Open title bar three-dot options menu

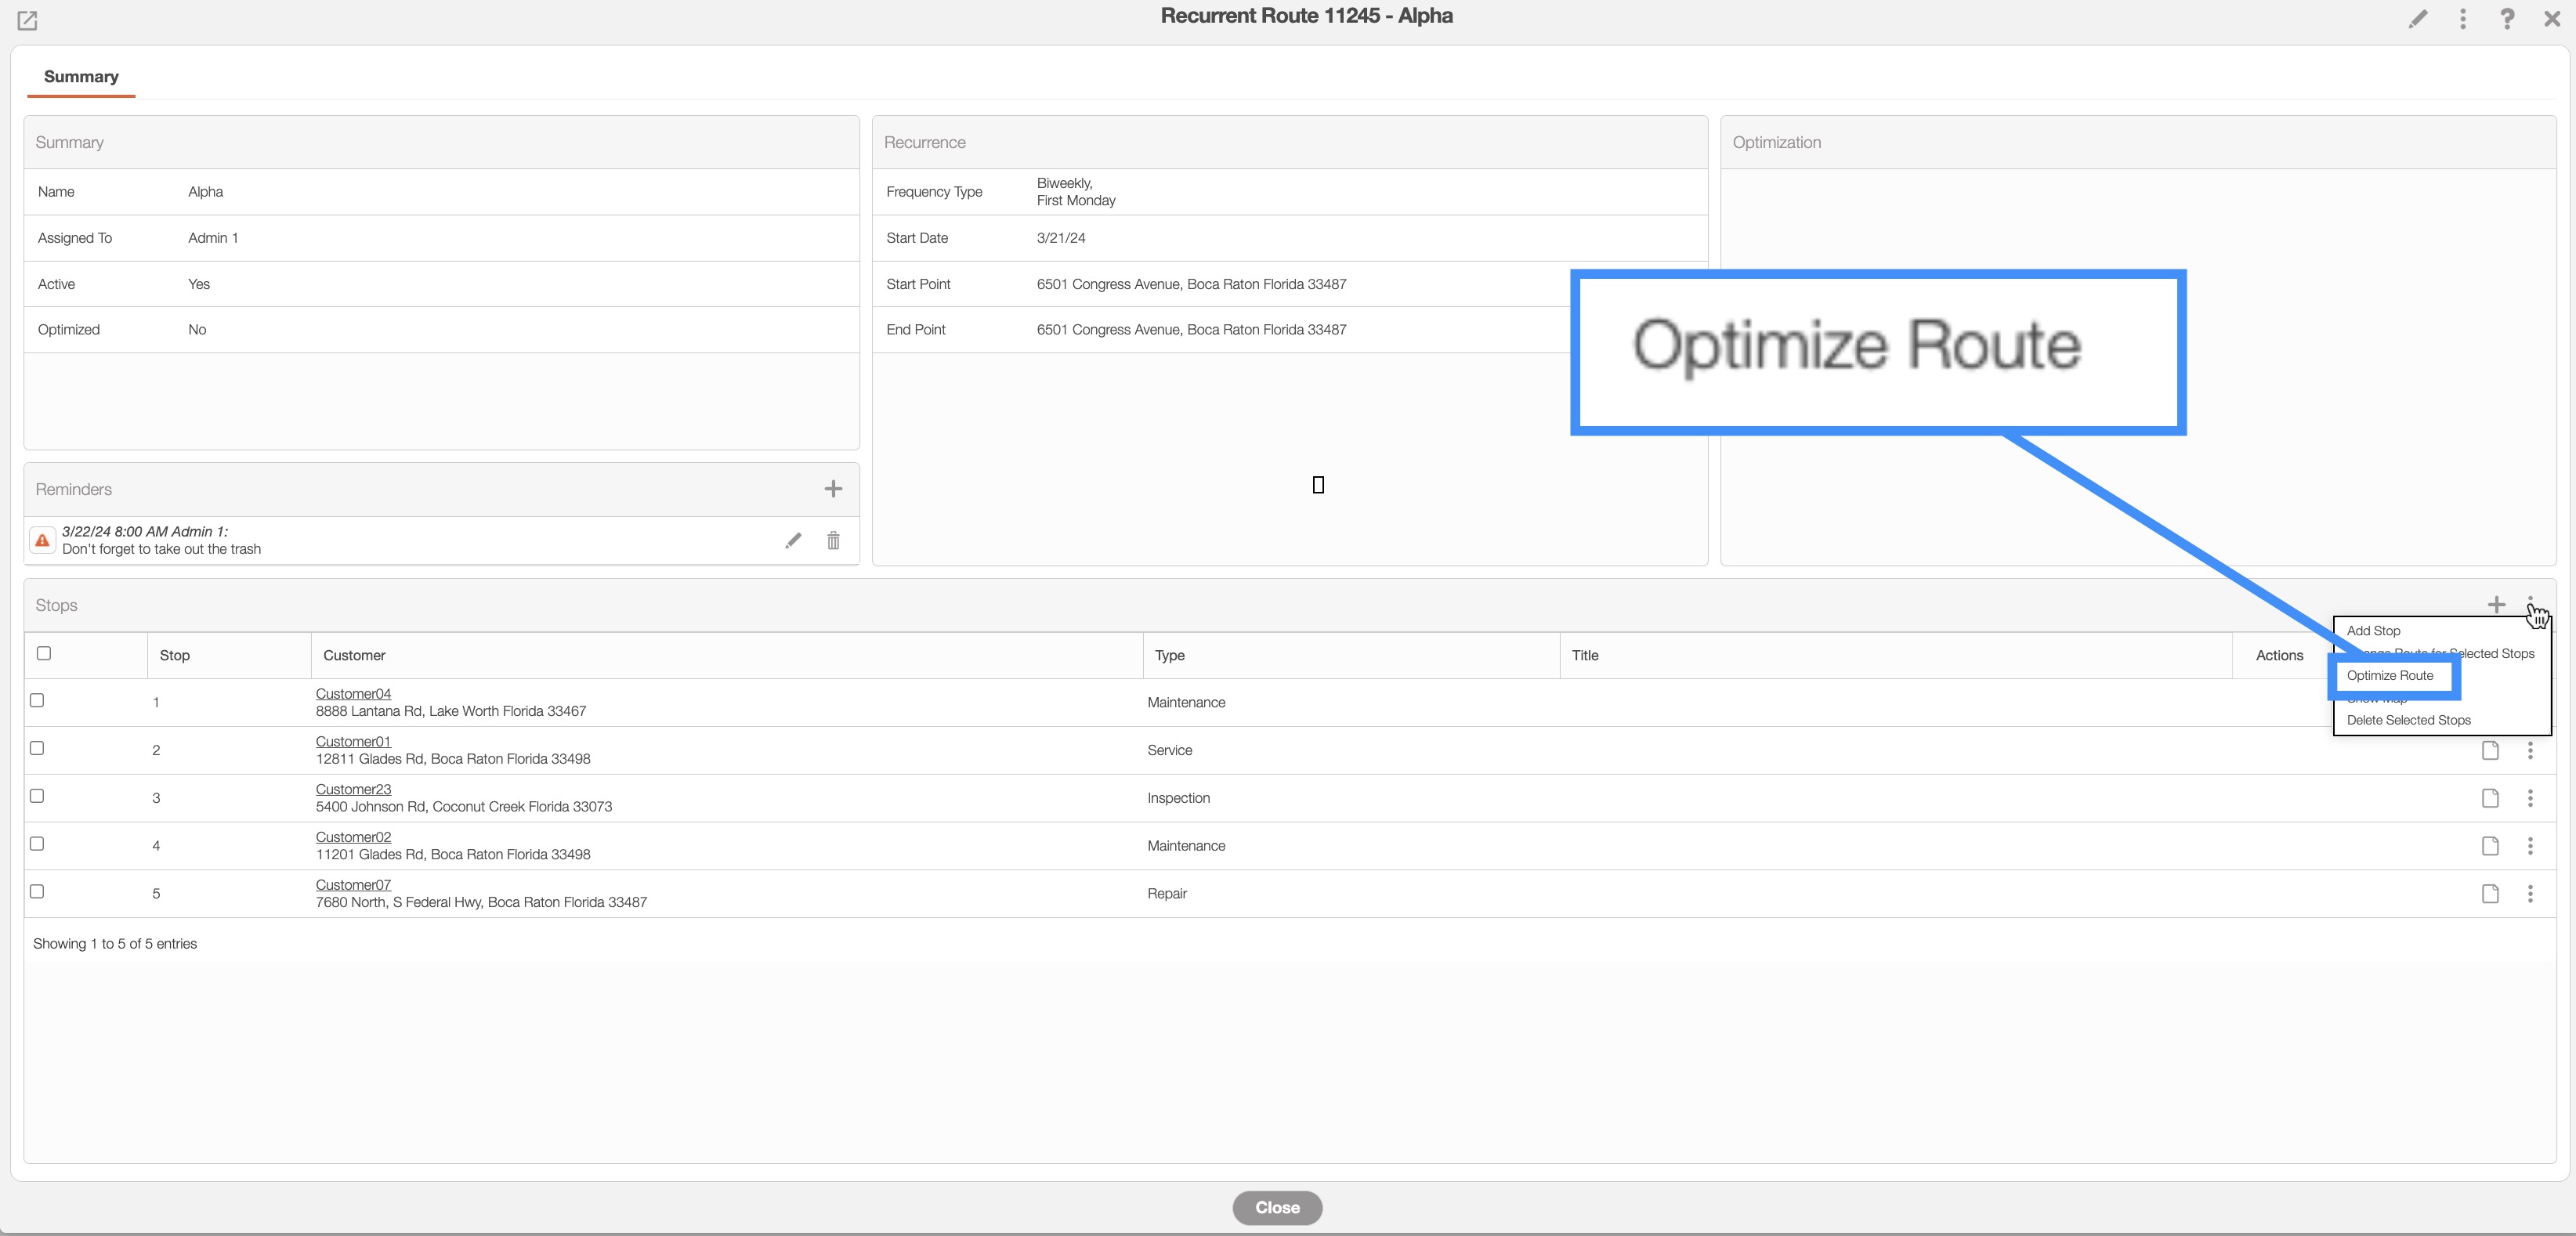coord(2462,19)
